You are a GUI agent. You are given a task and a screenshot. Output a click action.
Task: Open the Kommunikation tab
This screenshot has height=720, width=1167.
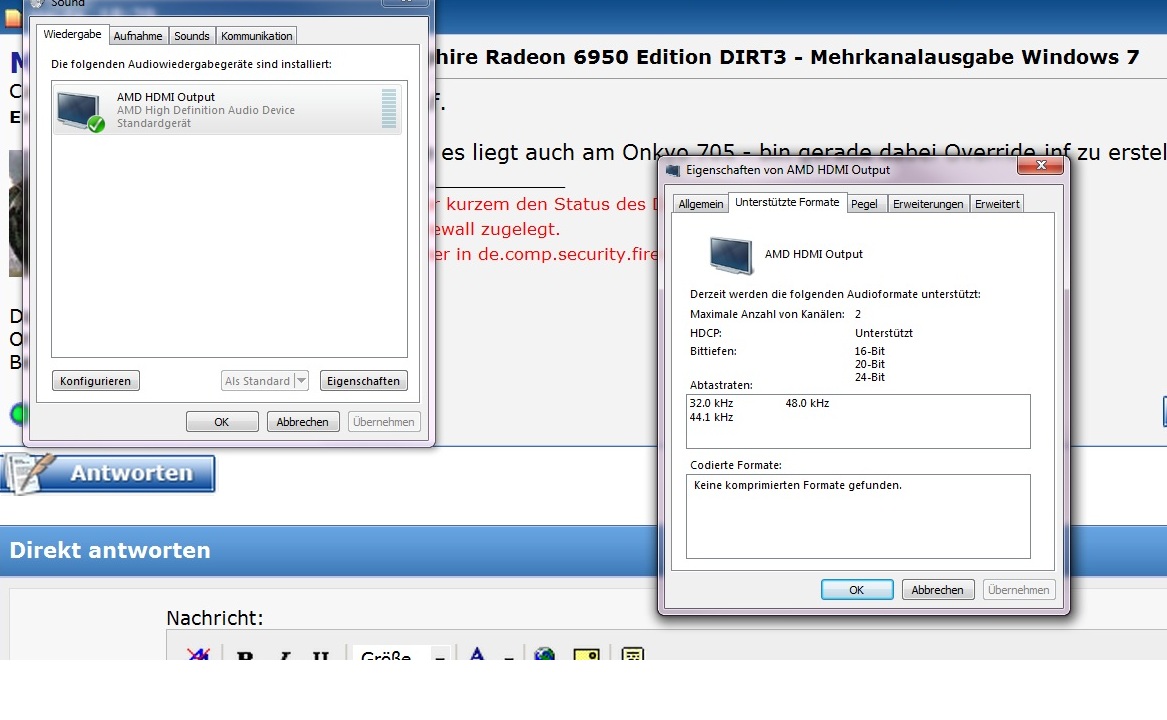pyautogui.click(x=257, y=36)
